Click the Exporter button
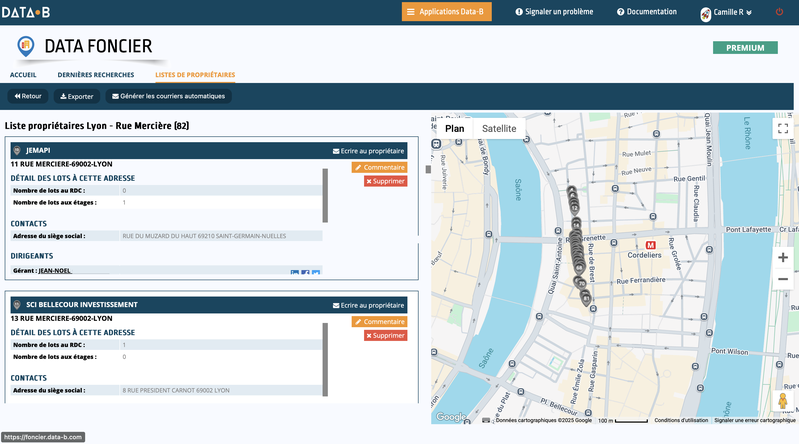Image resolution: width=799 pixels, height=444 pixels. tap(76, 96)
